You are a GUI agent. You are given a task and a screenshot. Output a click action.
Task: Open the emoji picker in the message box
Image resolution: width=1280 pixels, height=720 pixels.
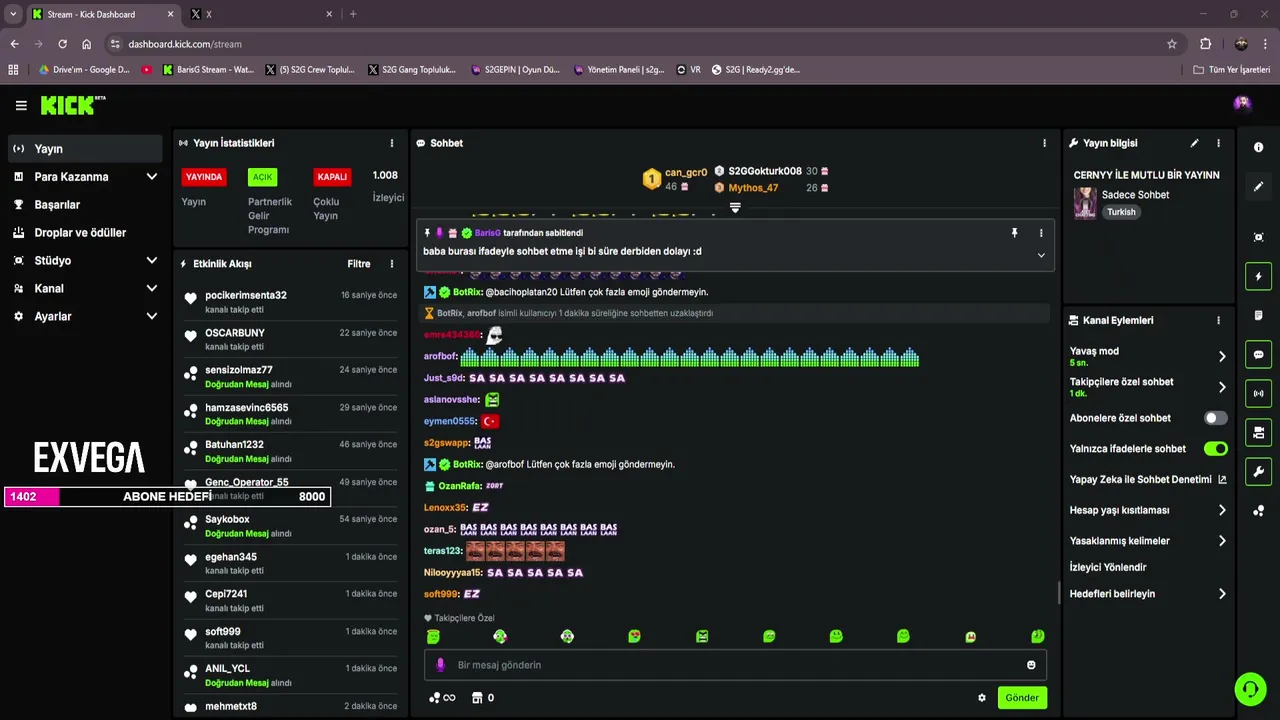pos(1031,665)
